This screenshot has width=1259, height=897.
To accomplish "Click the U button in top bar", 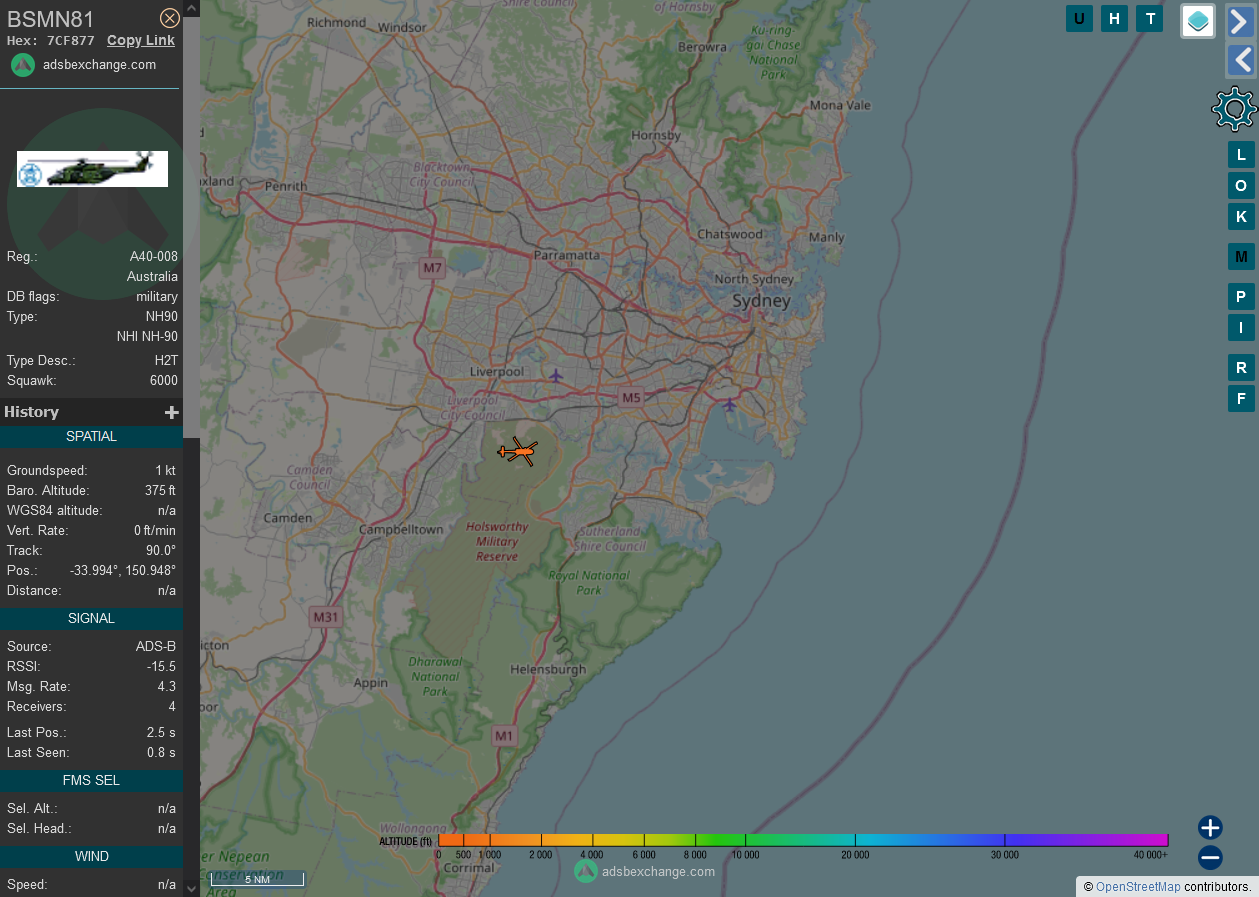I will 1079,19.
